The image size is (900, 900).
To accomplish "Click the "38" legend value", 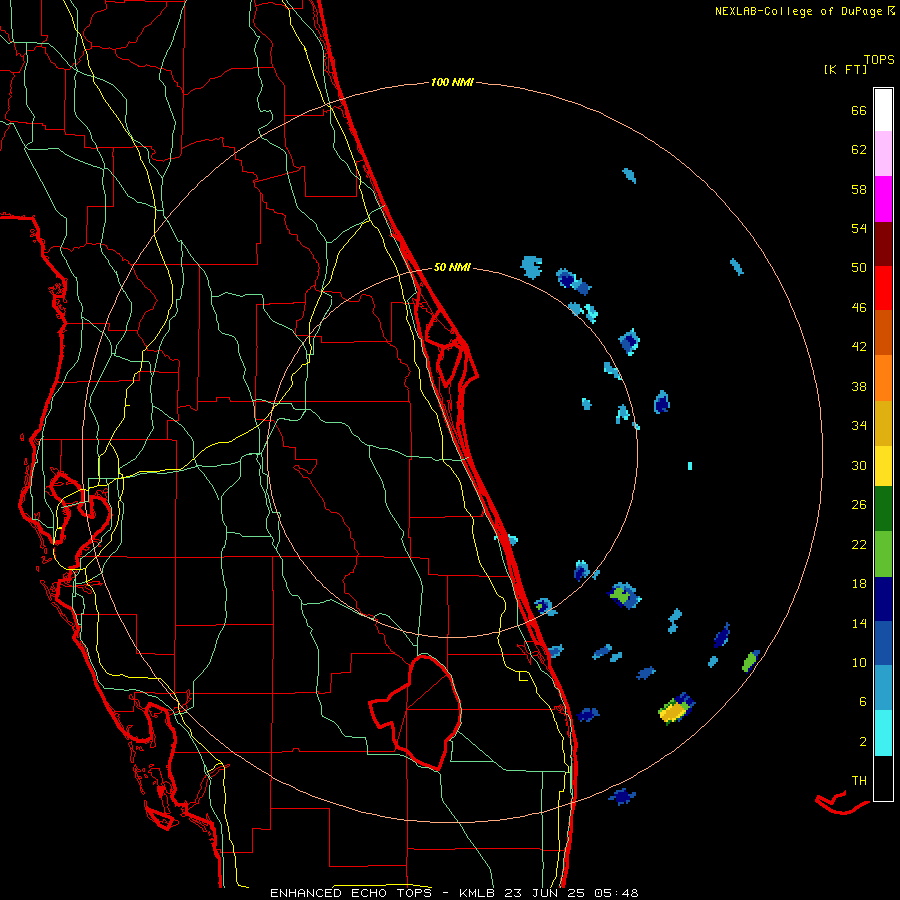I will [x=859, y=386].
